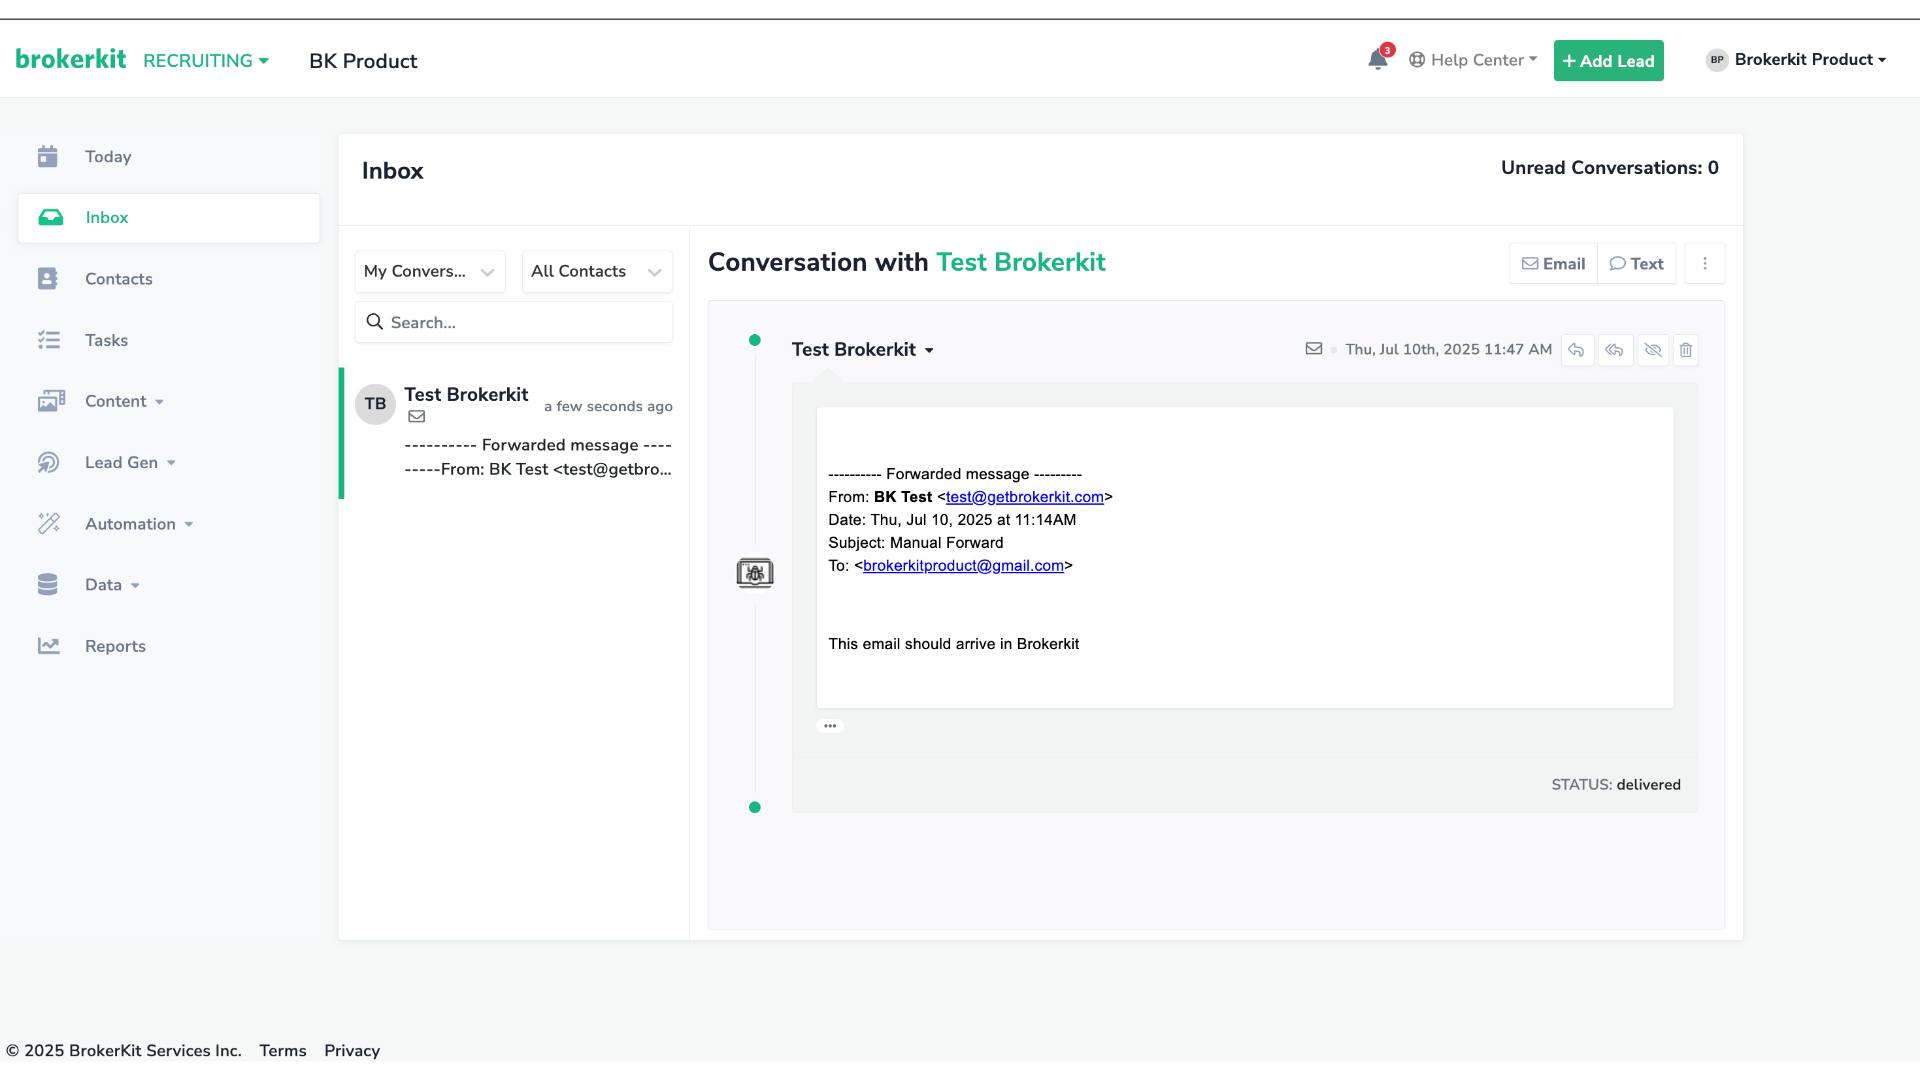
Task: Click the Data database icon
Action: click(48, 584)
